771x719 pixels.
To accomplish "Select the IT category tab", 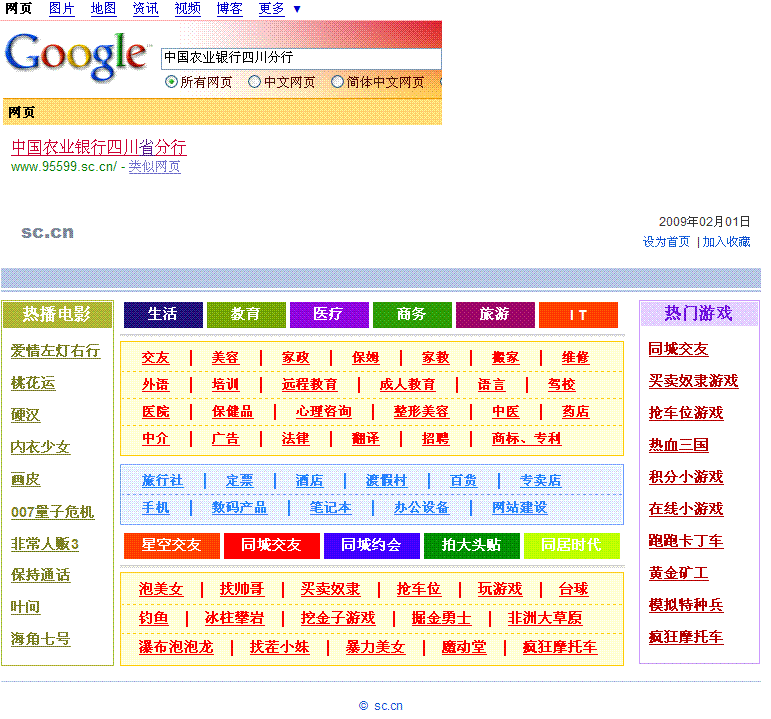I will point(578,315).
